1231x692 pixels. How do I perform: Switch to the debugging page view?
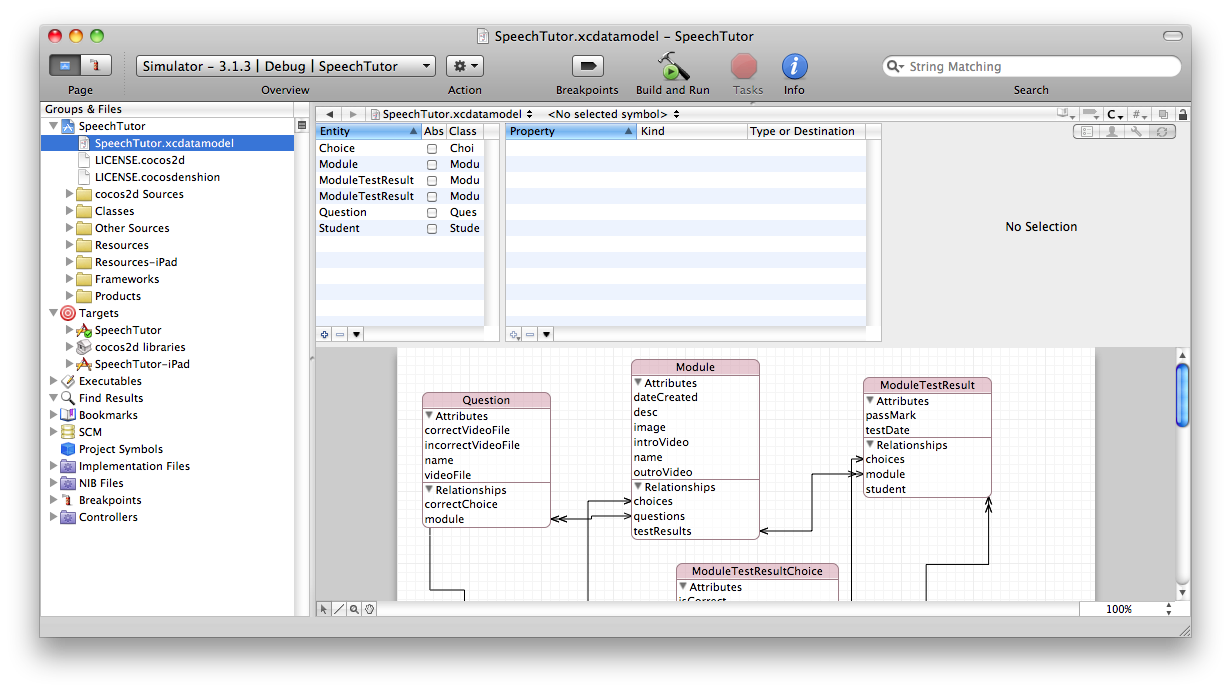click(x=96, y=66)
